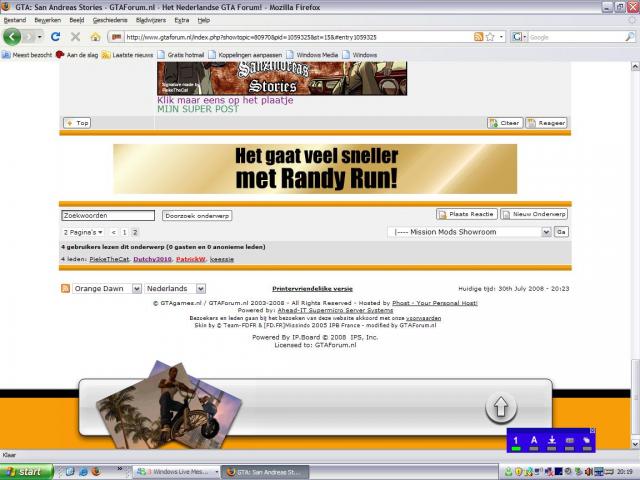Open the Mission Mods Showroom forum jump
The image size is (640, 480).
point(469,232)
